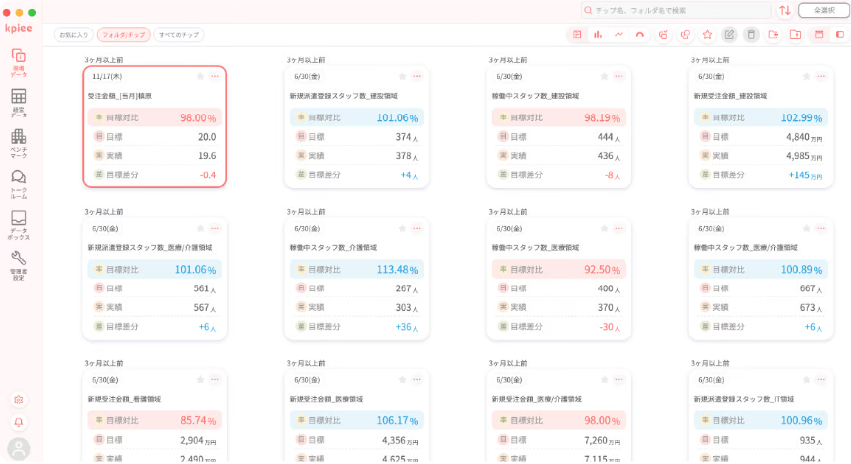Click the 92.50% 目標対比 row
Image resolution: width=851 pixels, height=464 pixels.
[559, 270]
